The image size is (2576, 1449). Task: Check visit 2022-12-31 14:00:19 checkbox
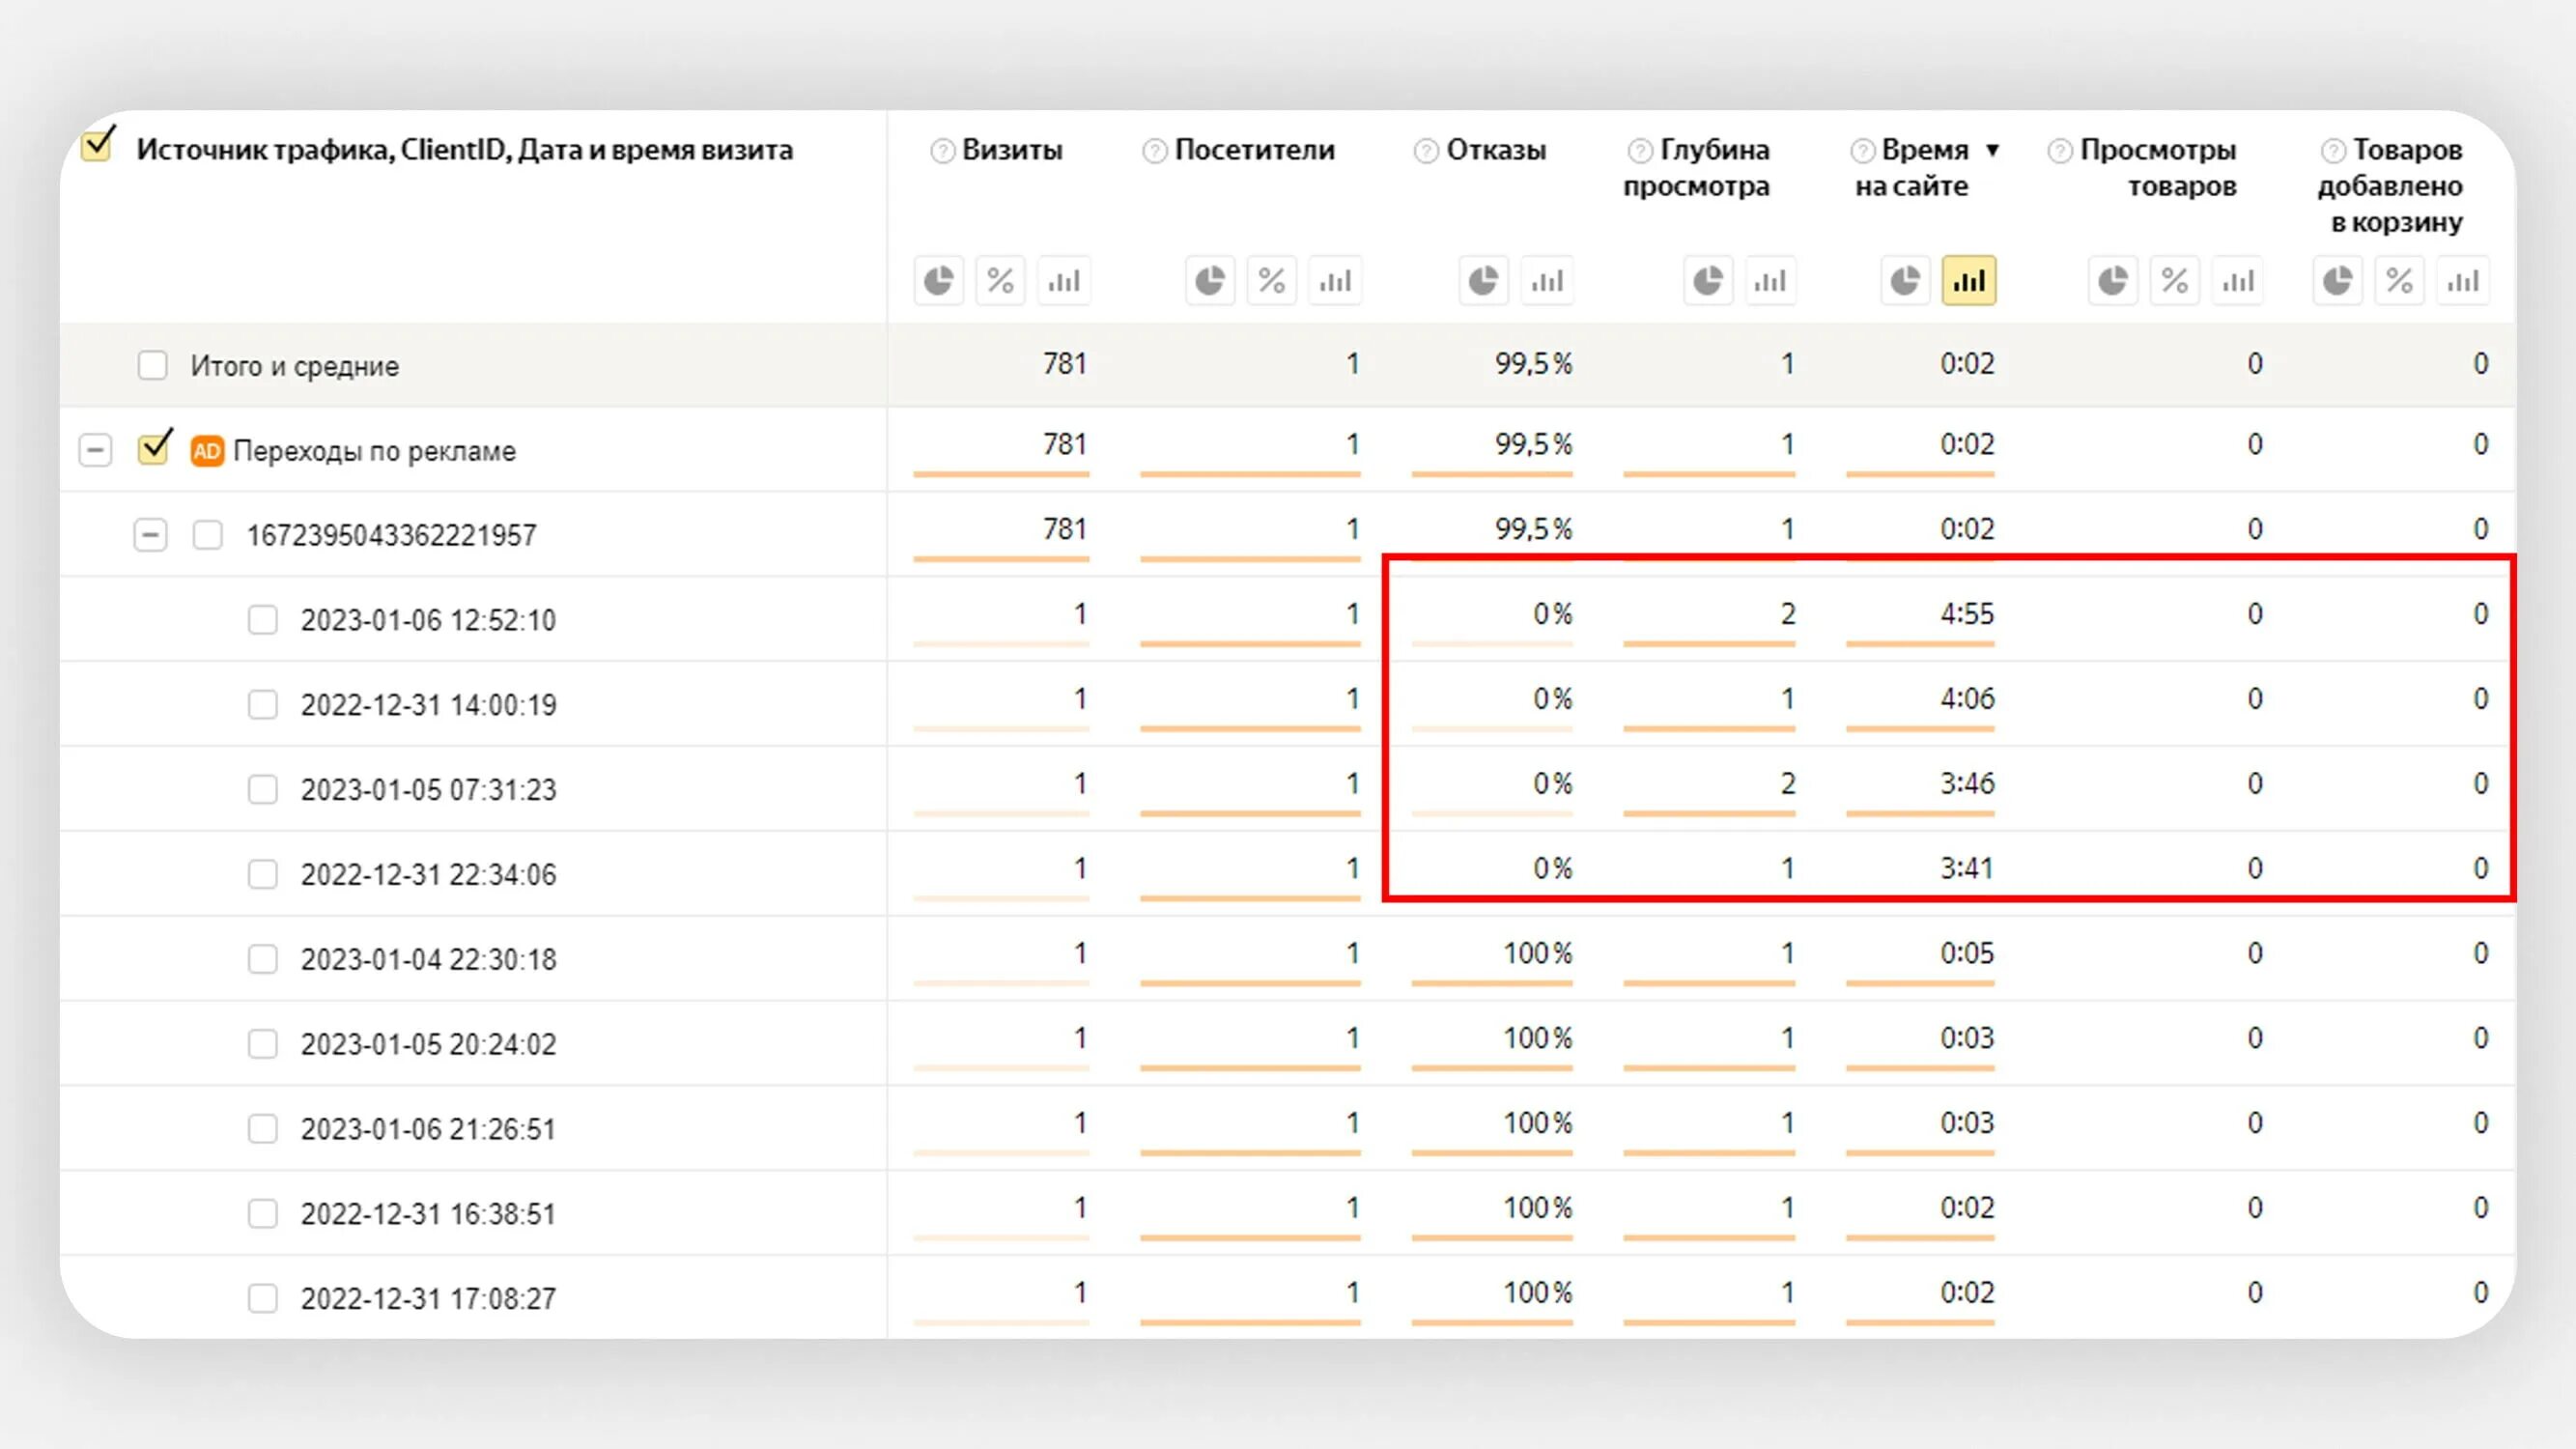click(x=263, y=705)
